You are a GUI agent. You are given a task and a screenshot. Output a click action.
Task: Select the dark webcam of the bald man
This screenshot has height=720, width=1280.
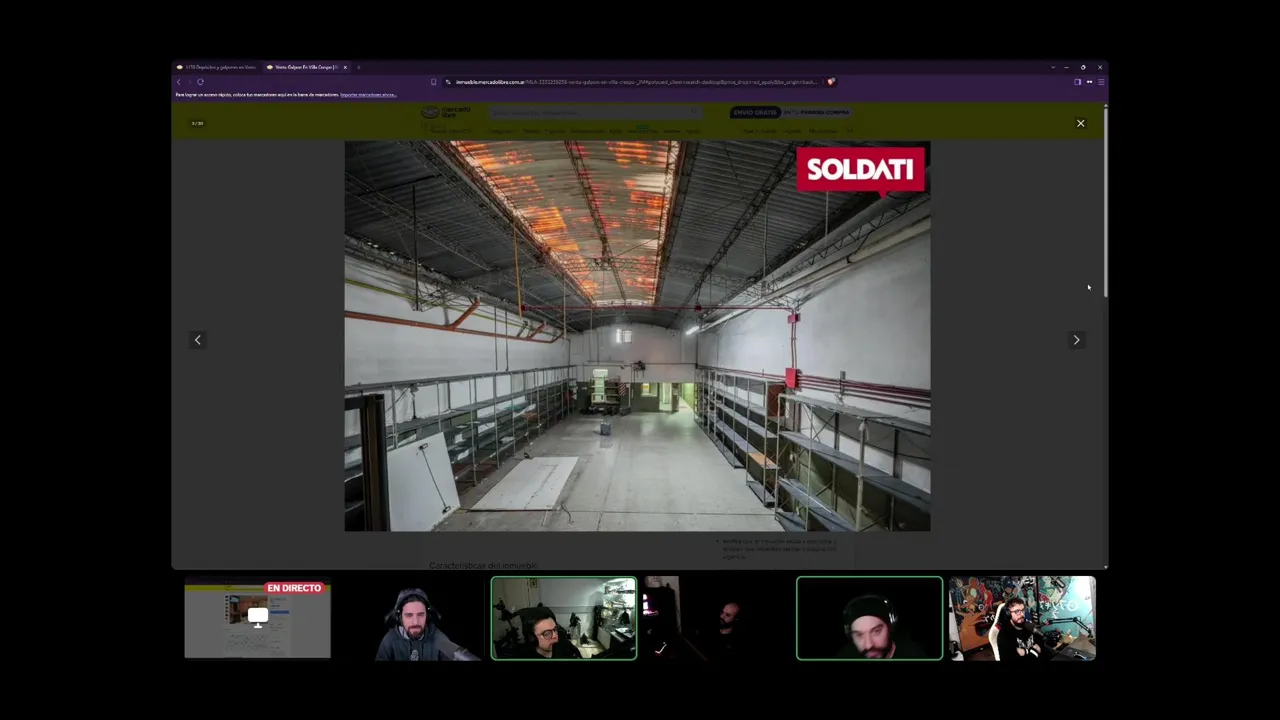pyautogui.click(x=716, y=618)
